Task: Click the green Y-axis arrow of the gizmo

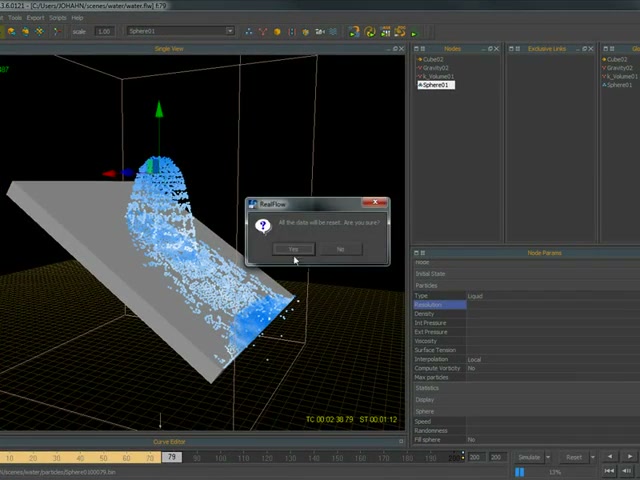Action: pos(159,109)
